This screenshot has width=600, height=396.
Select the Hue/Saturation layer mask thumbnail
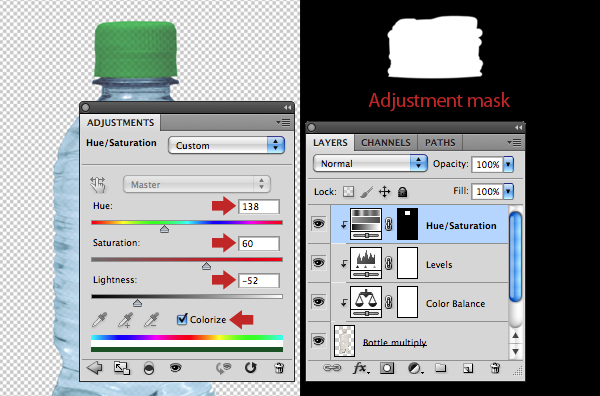(408, 224)
